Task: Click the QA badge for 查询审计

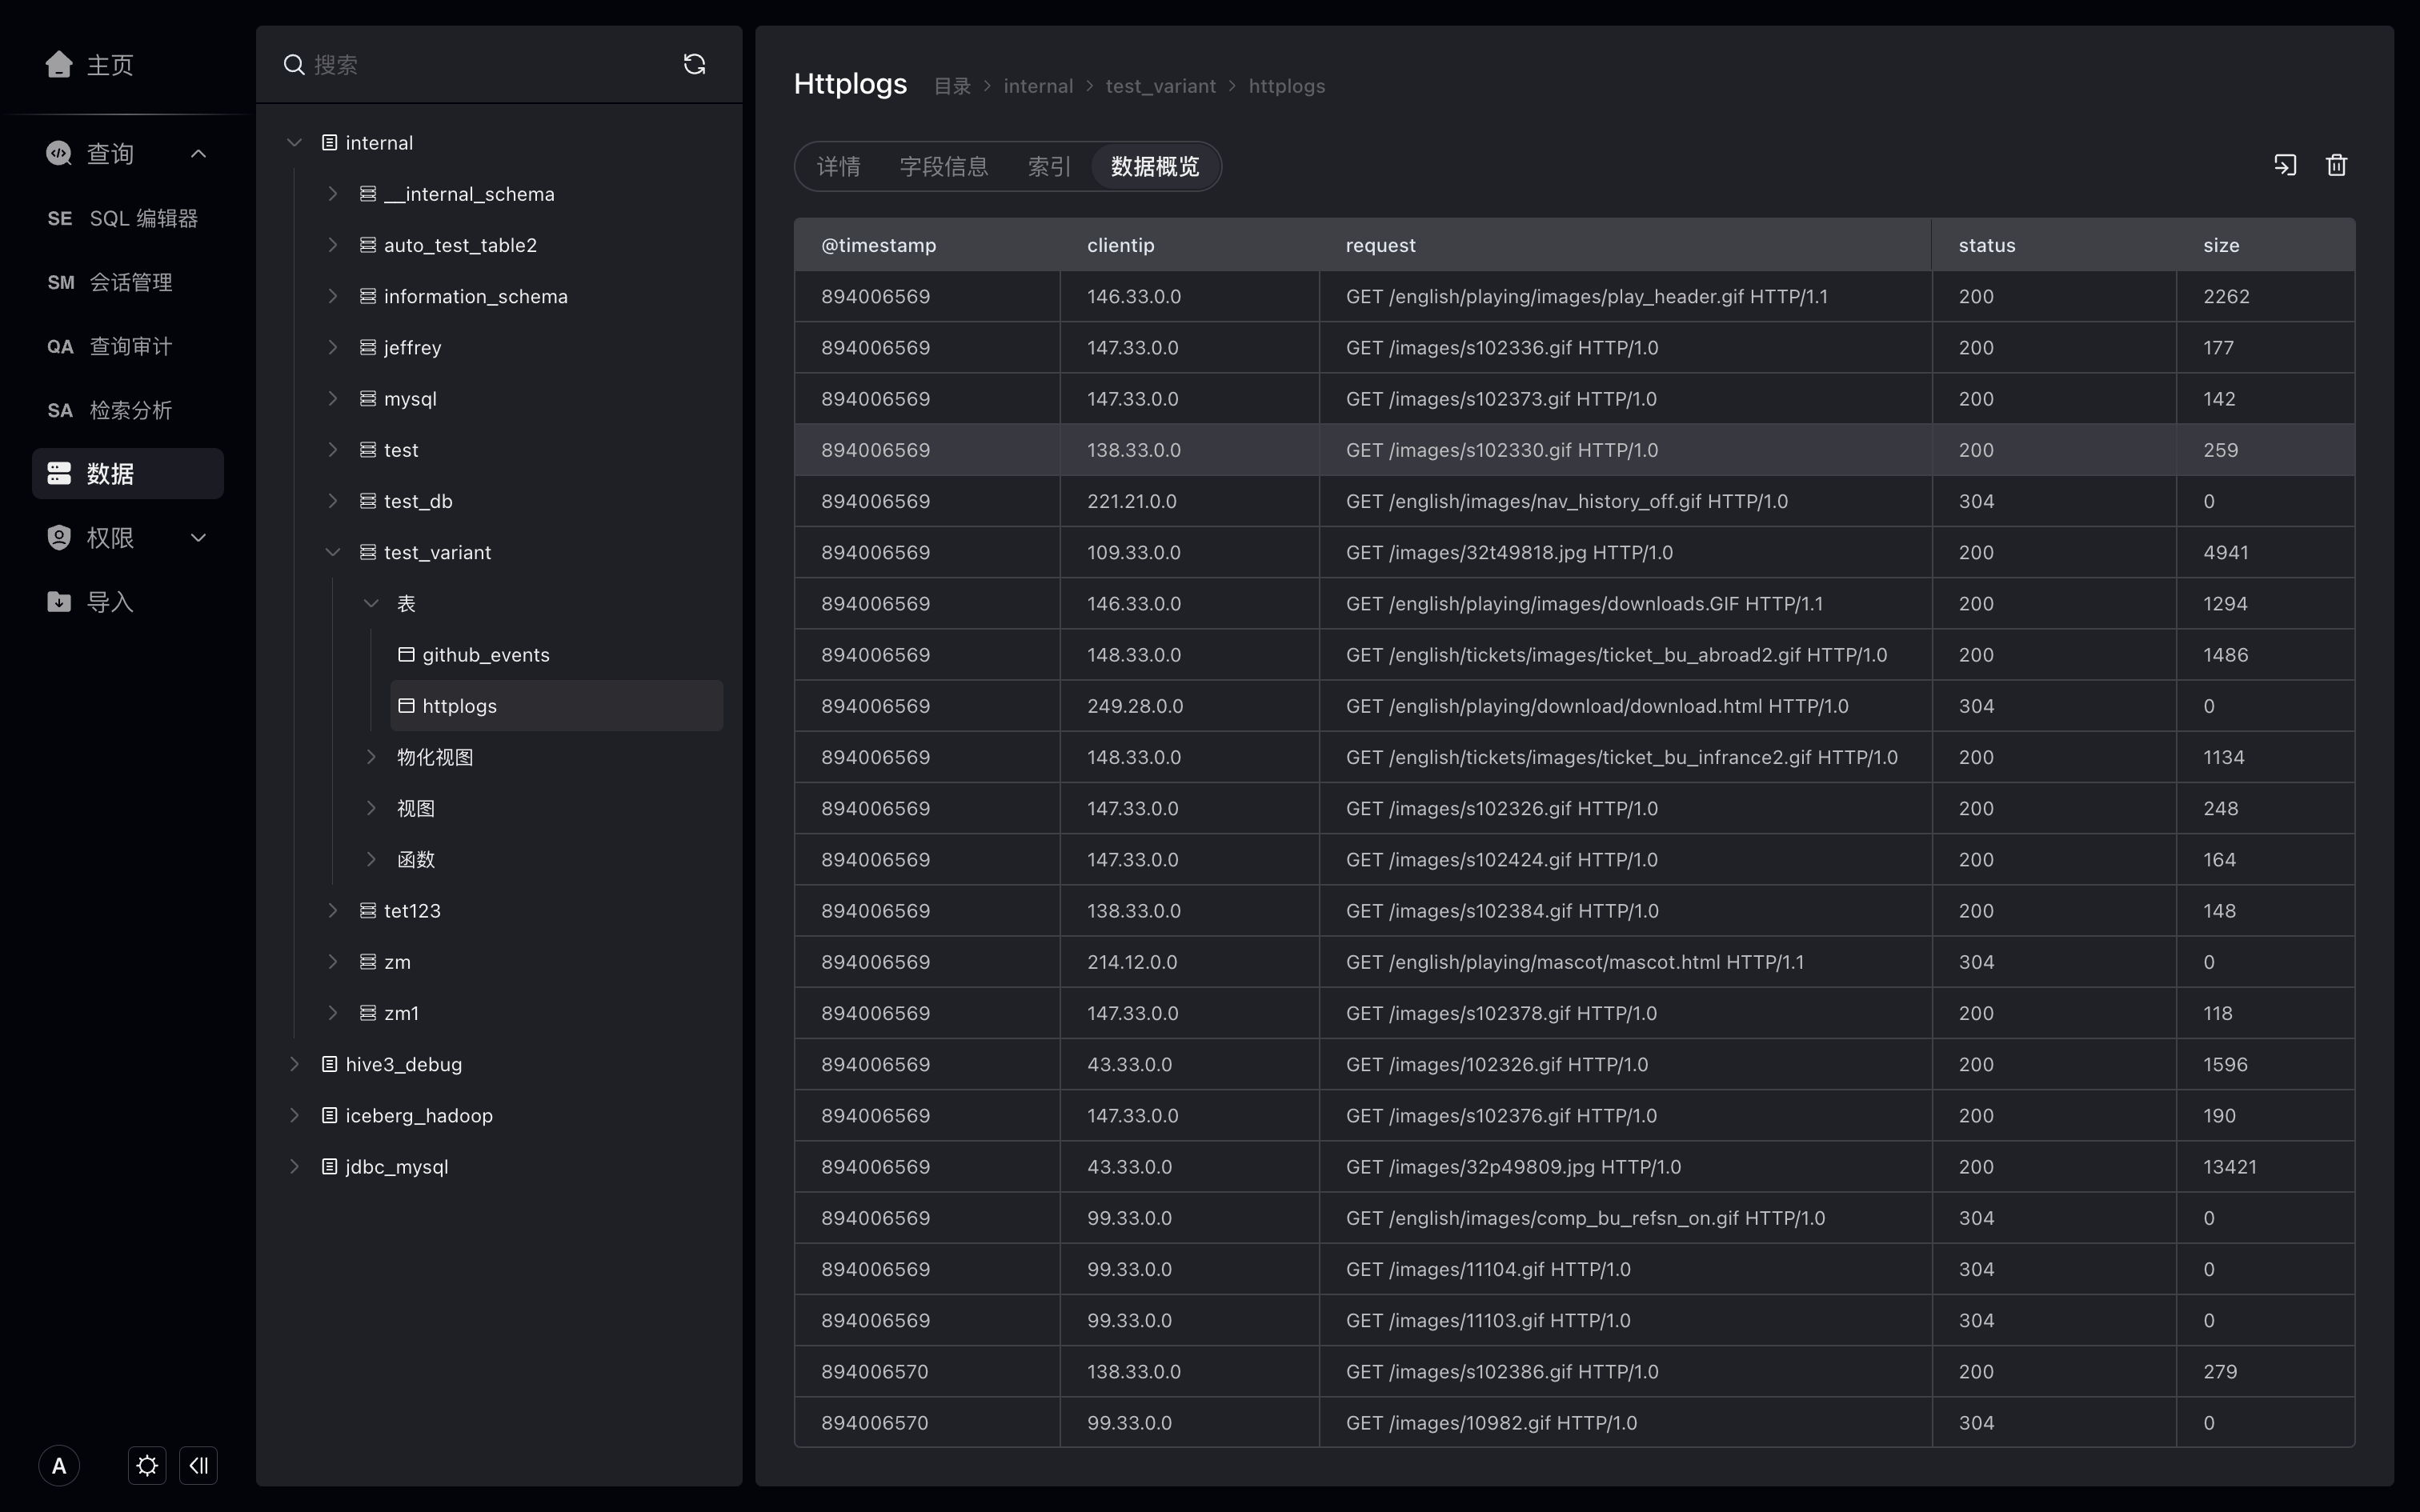Action: point(60,346)
